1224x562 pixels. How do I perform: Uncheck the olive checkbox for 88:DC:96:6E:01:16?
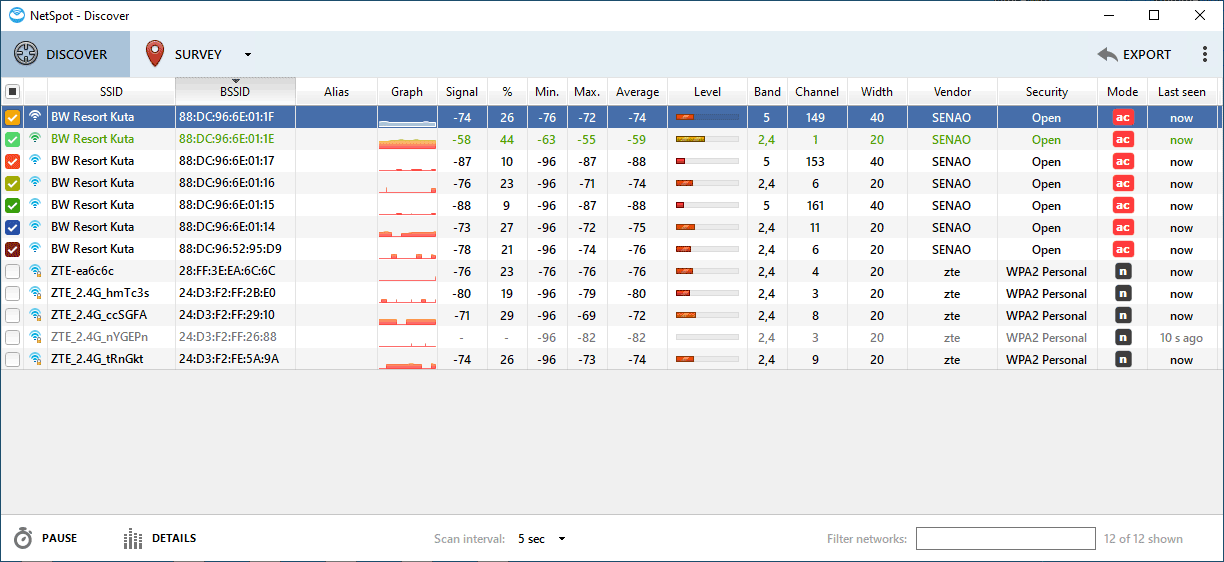click(x=12, y=183)
